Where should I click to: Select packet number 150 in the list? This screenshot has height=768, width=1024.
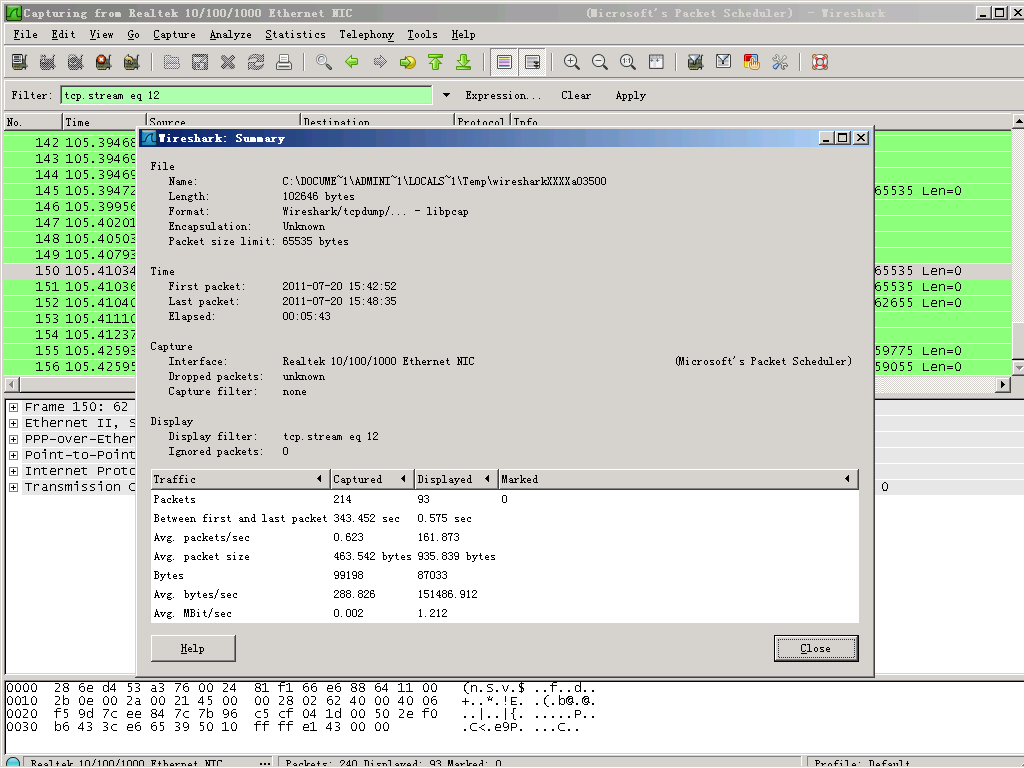click(70, 270)
